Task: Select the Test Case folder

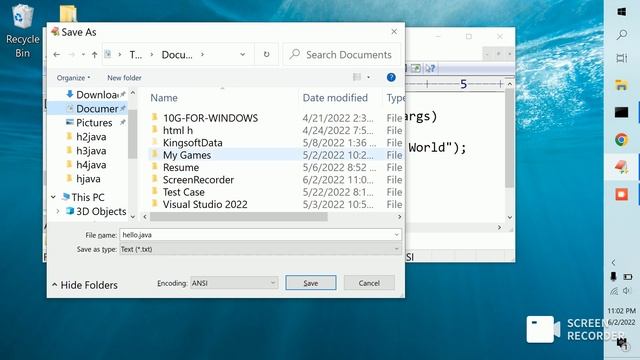Action: click(184, 192)
